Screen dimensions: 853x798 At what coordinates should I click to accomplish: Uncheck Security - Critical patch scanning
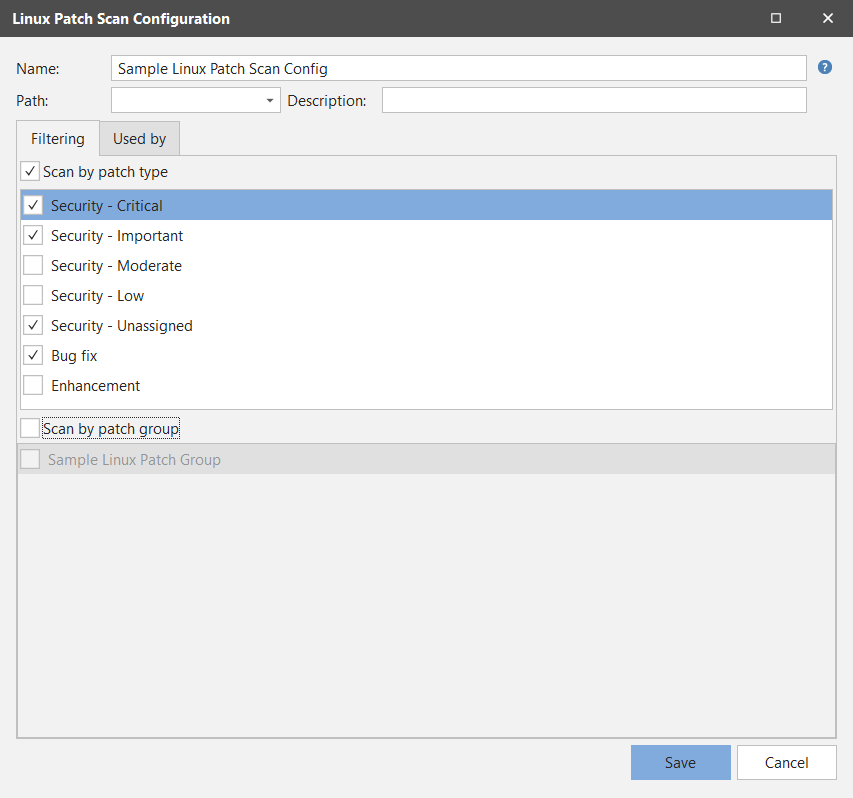[x=33, y=205]
